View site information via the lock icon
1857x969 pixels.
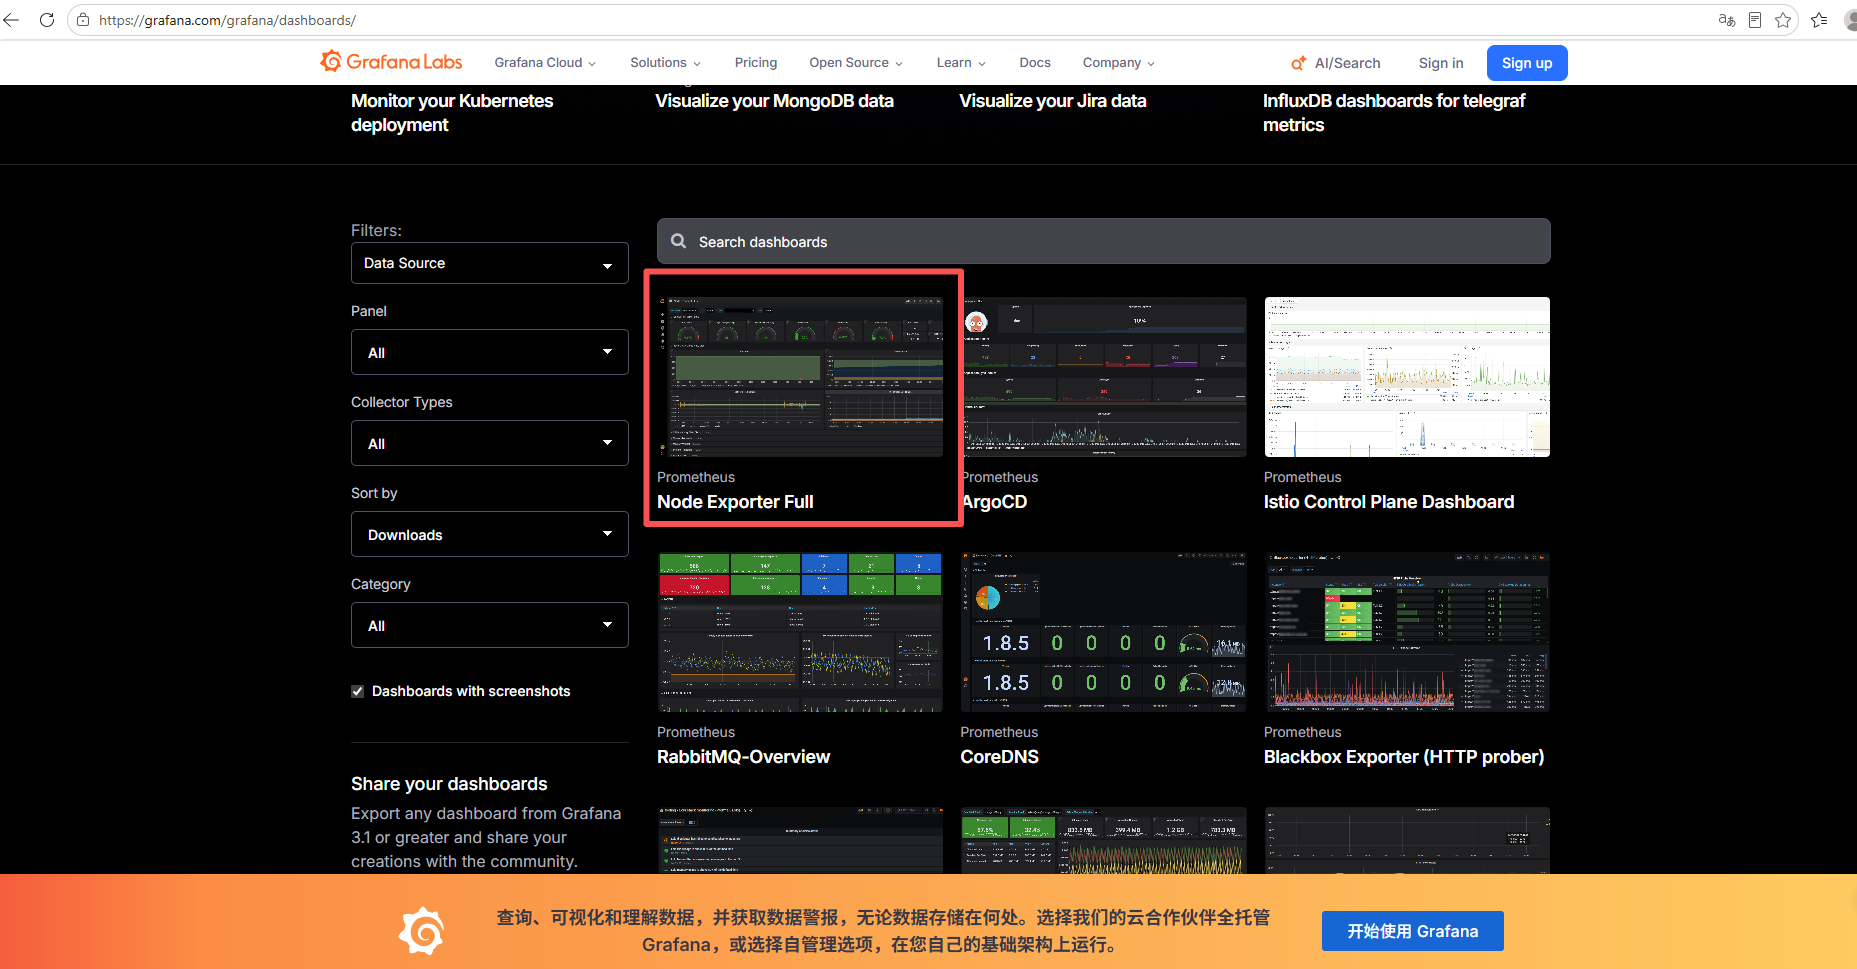tap(83, 20)
